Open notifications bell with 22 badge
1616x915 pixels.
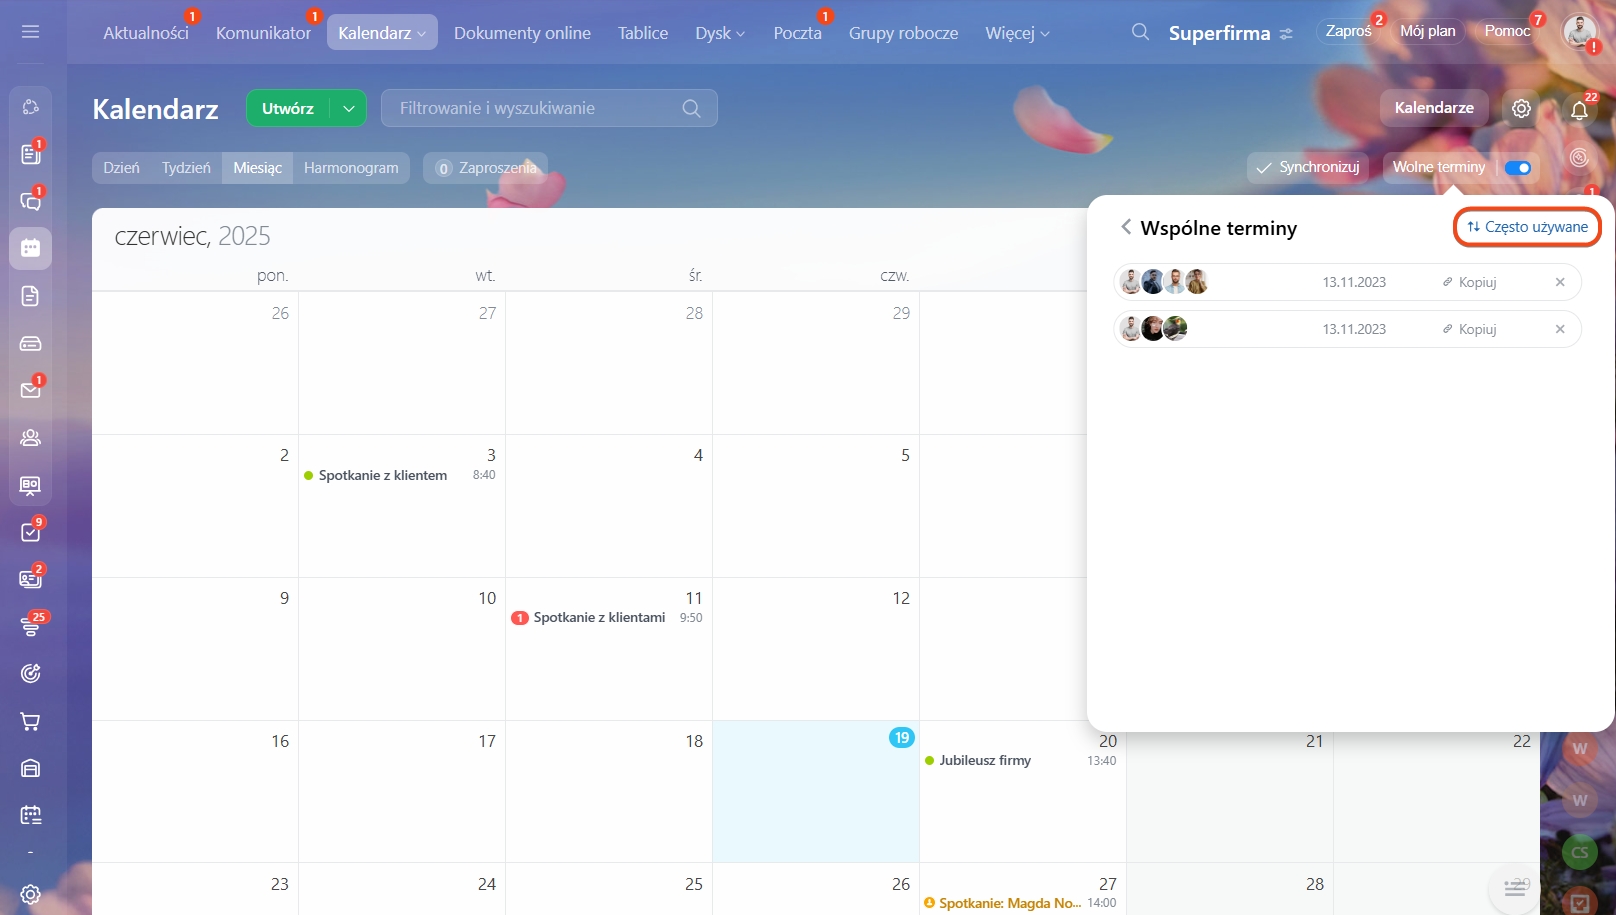coord(1579,109)
